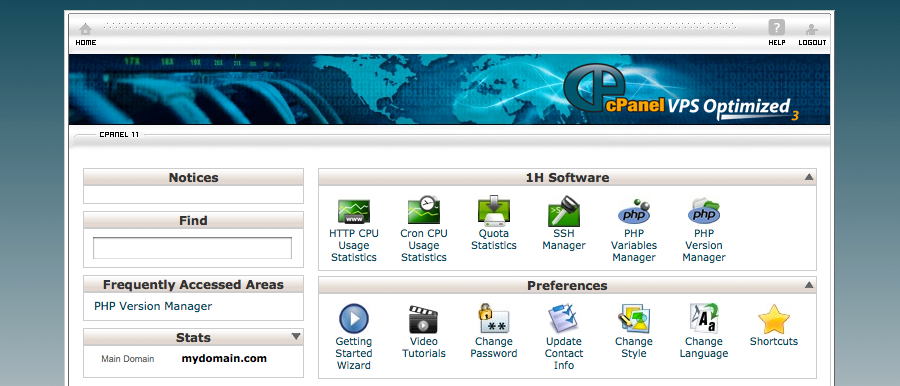Screen dimensions: 900x386
Task: Go to Home via the house icon
Action: 86,29
